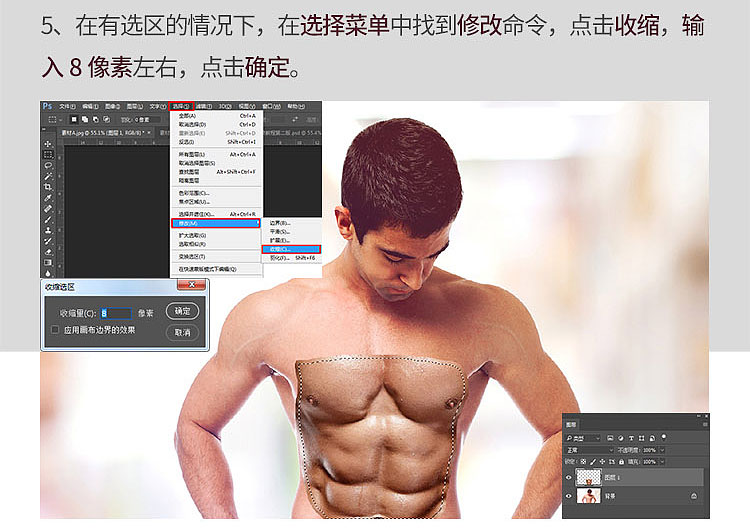The image size is (750, 528).
Task: Click the 图层 1 layer thumbnail
Action: (x=589, y=477)
